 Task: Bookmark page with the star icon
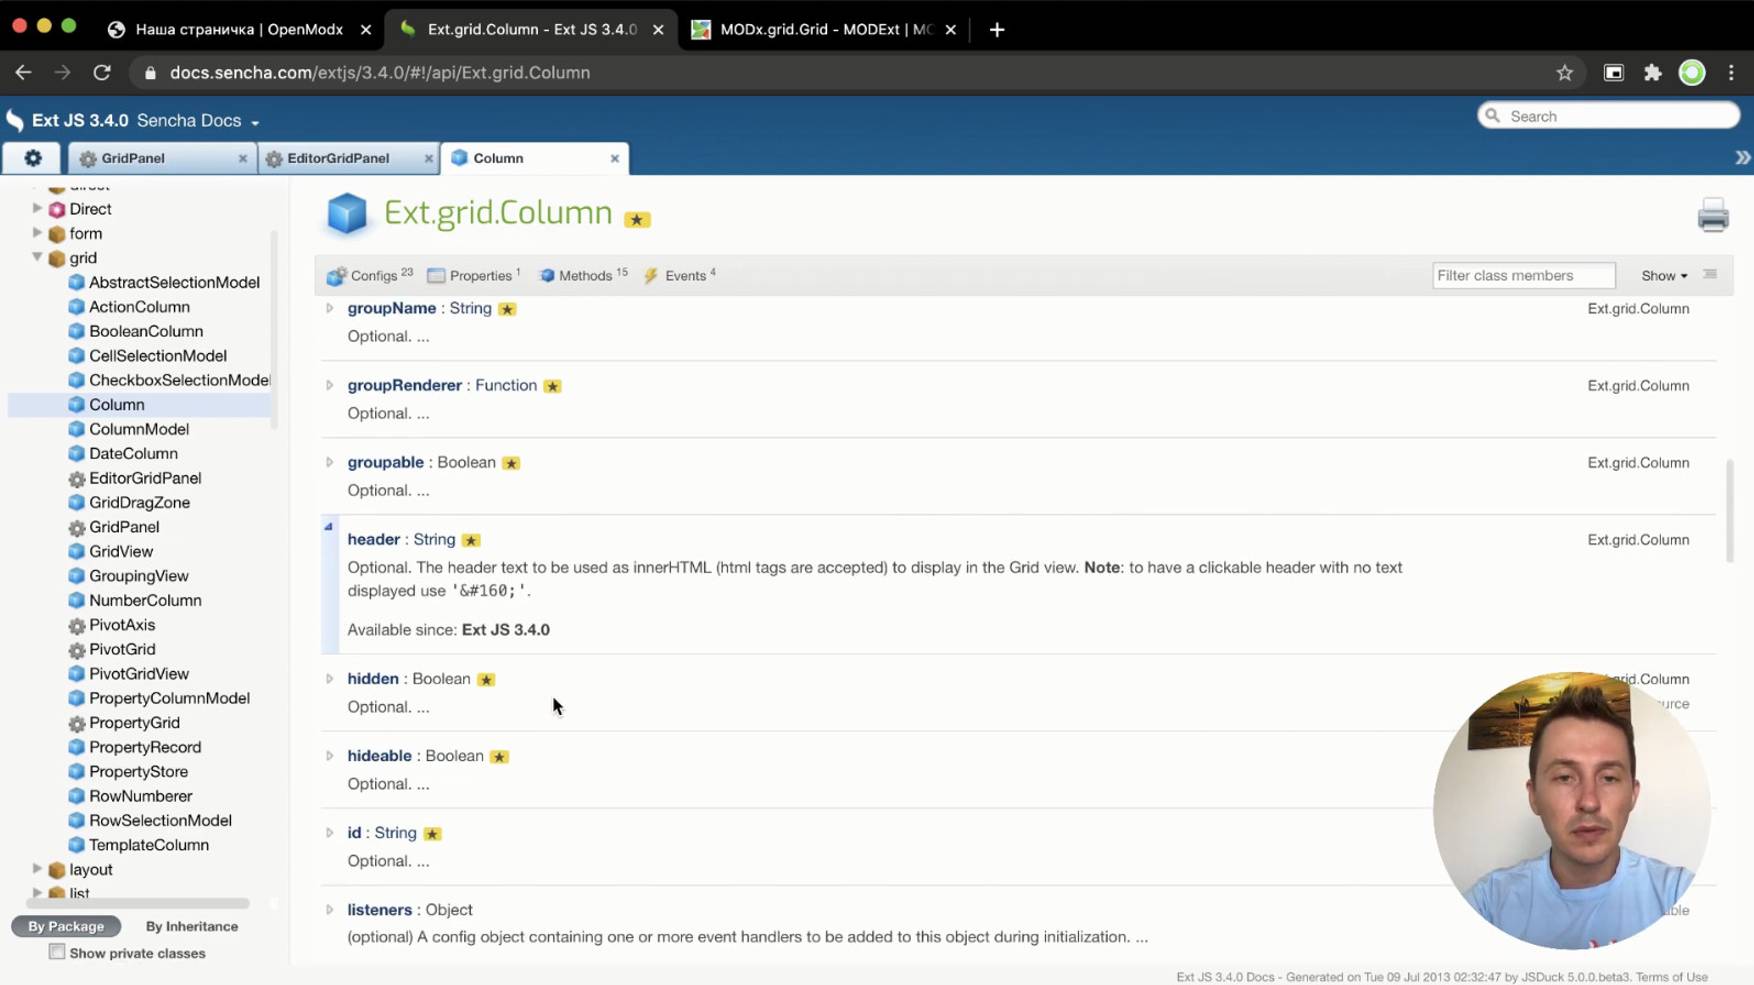pos(1565,73)
